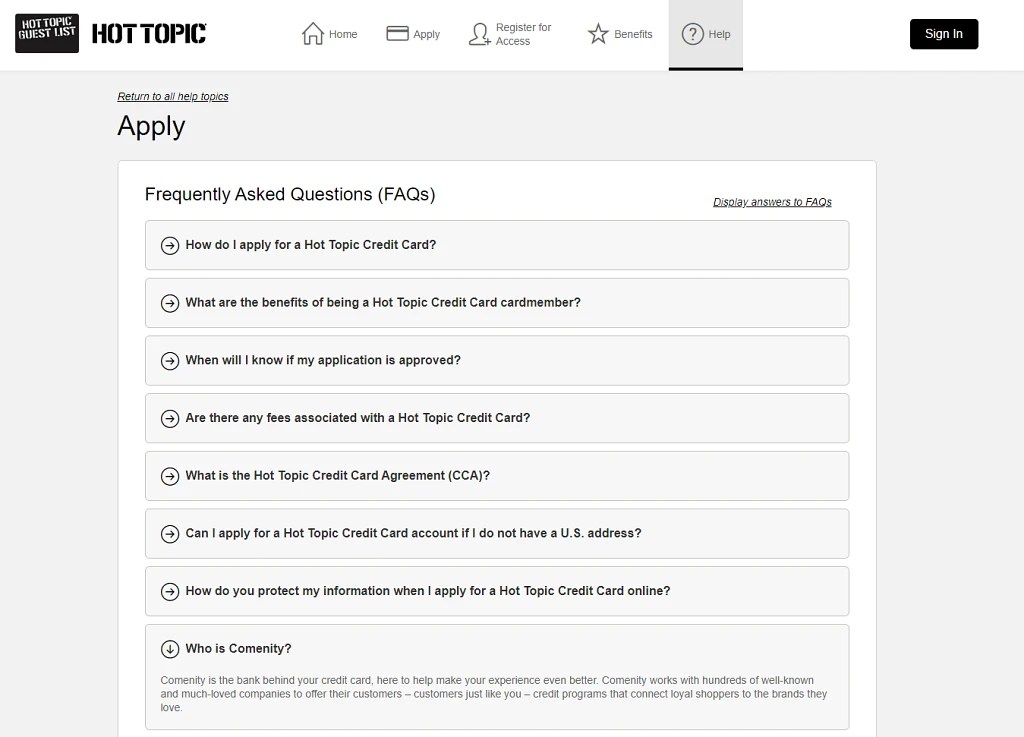Expand the cardmember benefits question
The image size is (1024, 737).
[x=497, y=303]
